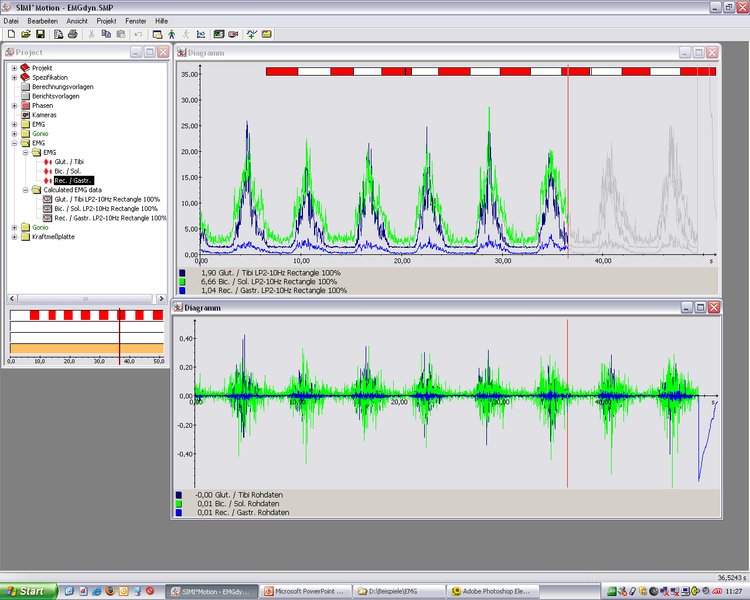This screenshot has height=600, width=750.
Task: Open the Fenster menu
Action: 135,20
